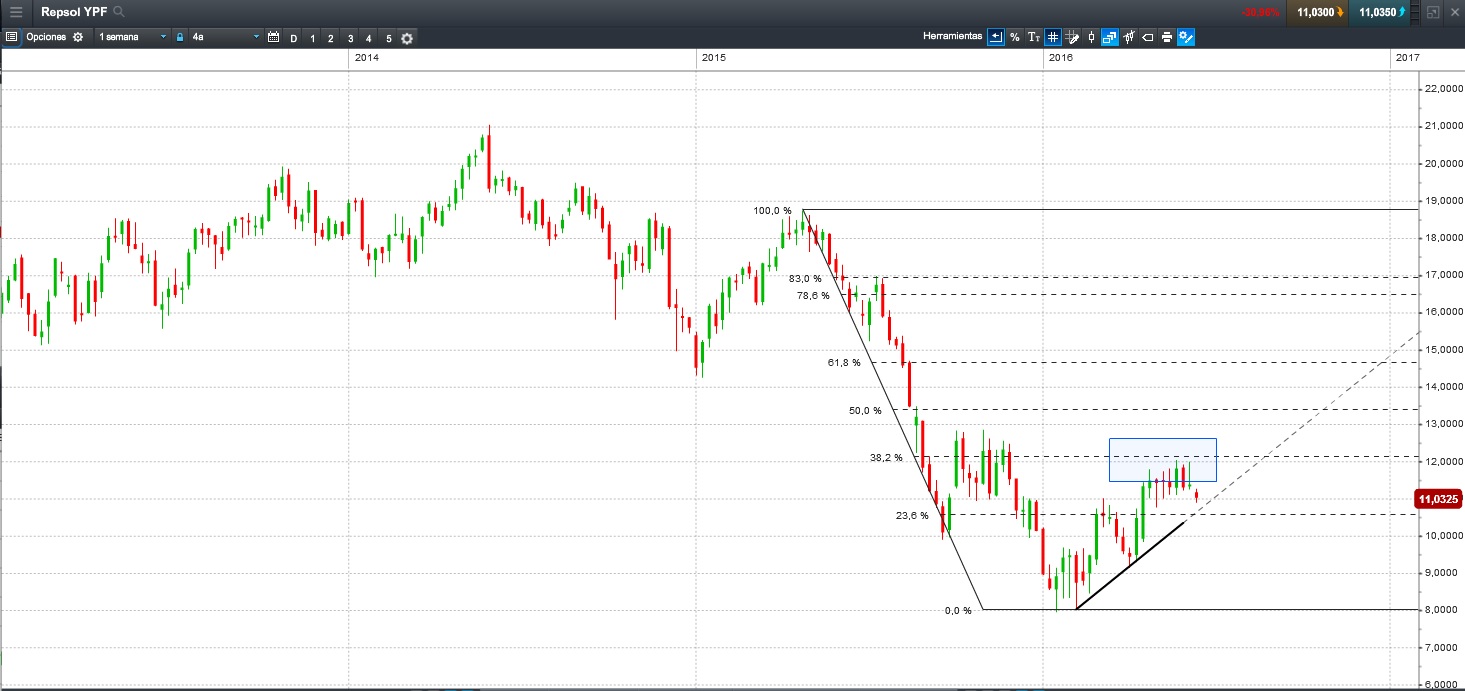Click the 13,0000 price axis label
This screenshot has width=1465, height=691.
(x=1443, y=424)
